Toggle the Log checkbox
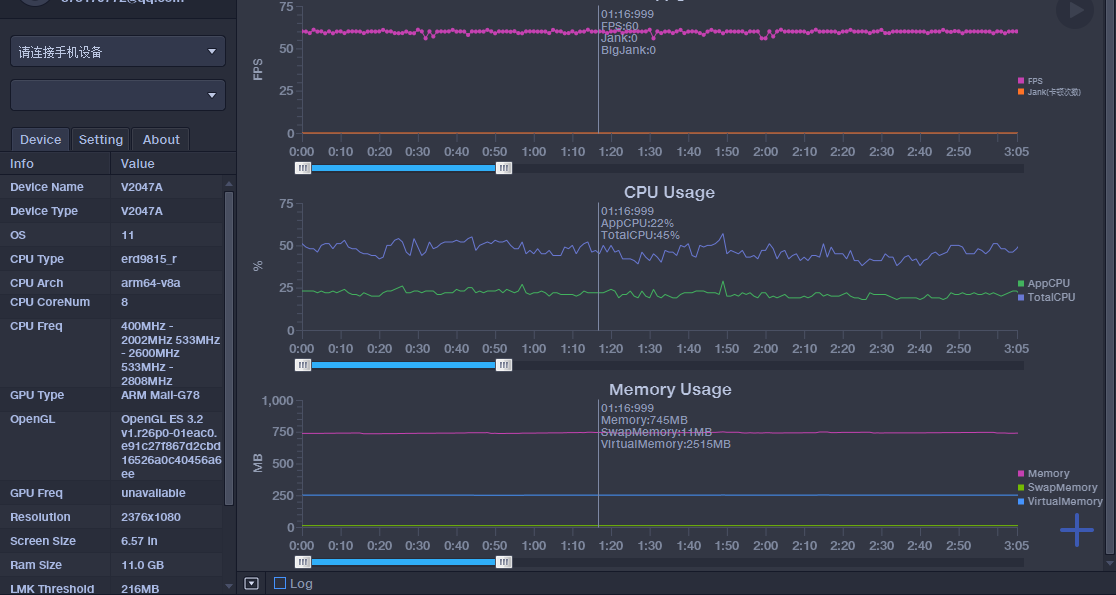The height and width of the screenshot is (595, 1116). pyautogui.click(x=280, y=583)
